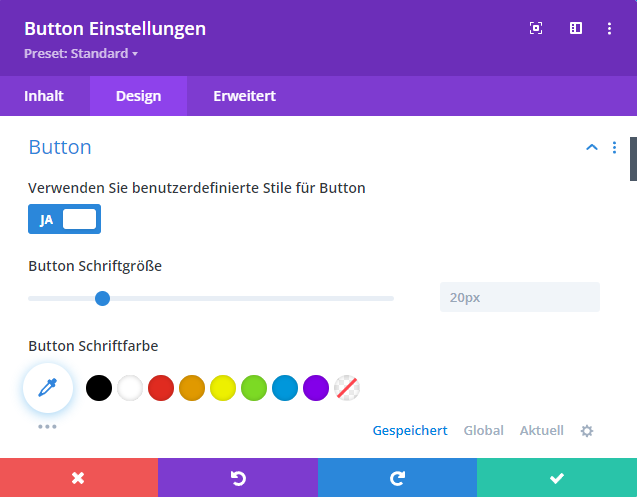Expand more color options dots
This screenshot has width=637, height=497.
point(47,427)
